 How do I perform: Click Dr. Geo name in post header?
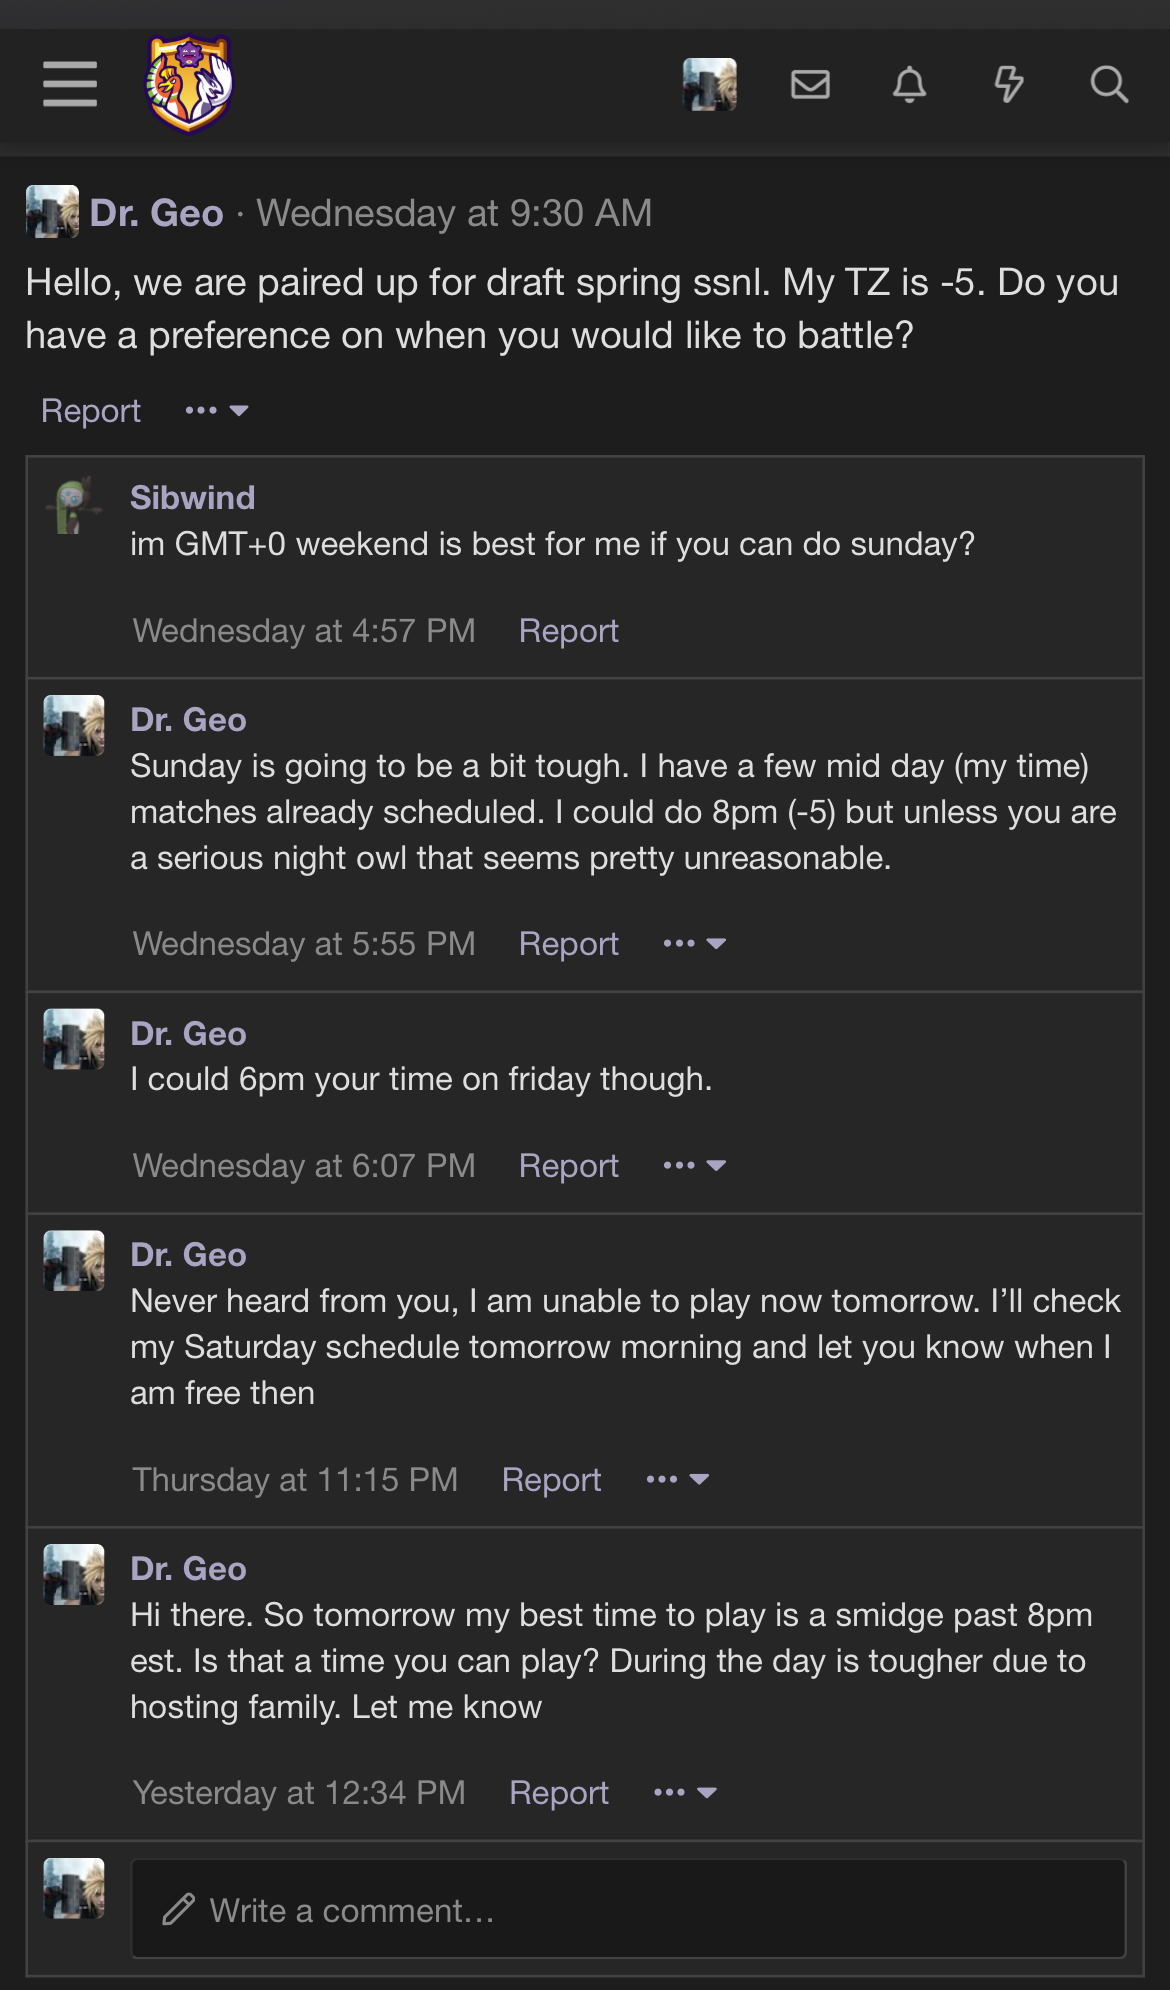click(157, 213)
